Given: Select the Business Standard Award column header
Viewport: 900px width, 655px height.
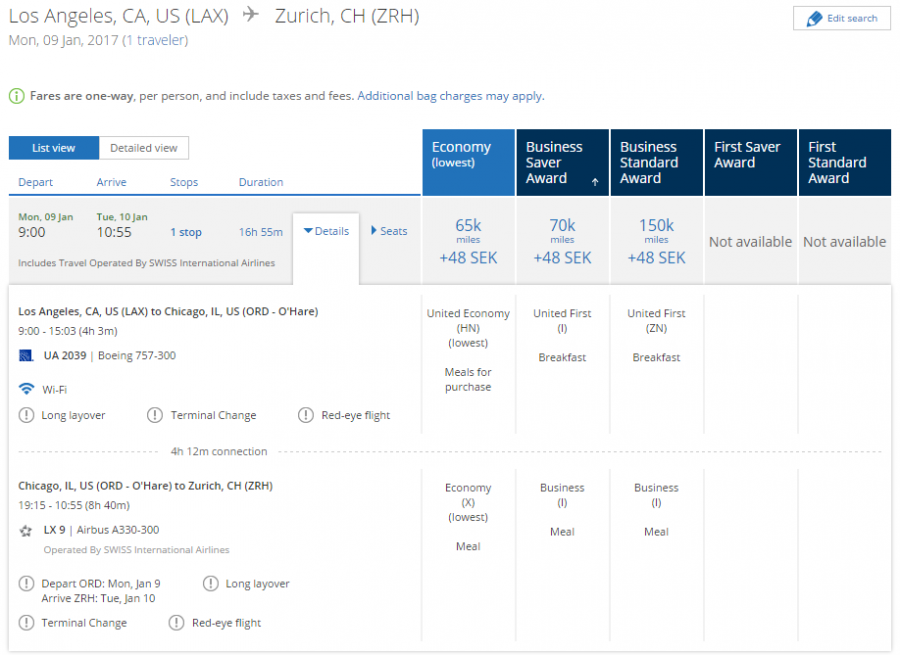Looking at the screenshot, I should coord(657,162).
